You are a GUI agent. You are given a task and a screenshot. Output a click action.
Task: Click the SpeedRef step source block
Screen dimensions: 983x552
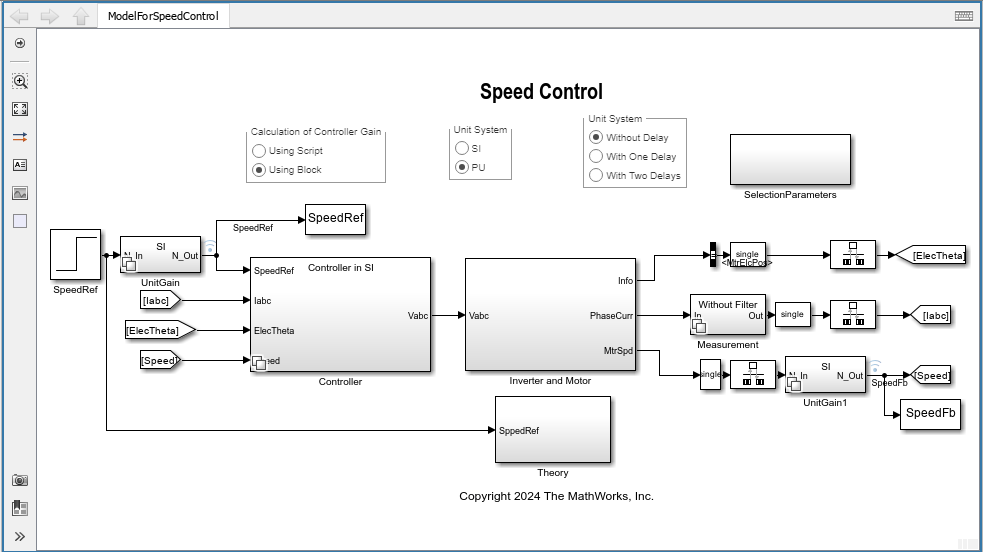click(75, 255)
